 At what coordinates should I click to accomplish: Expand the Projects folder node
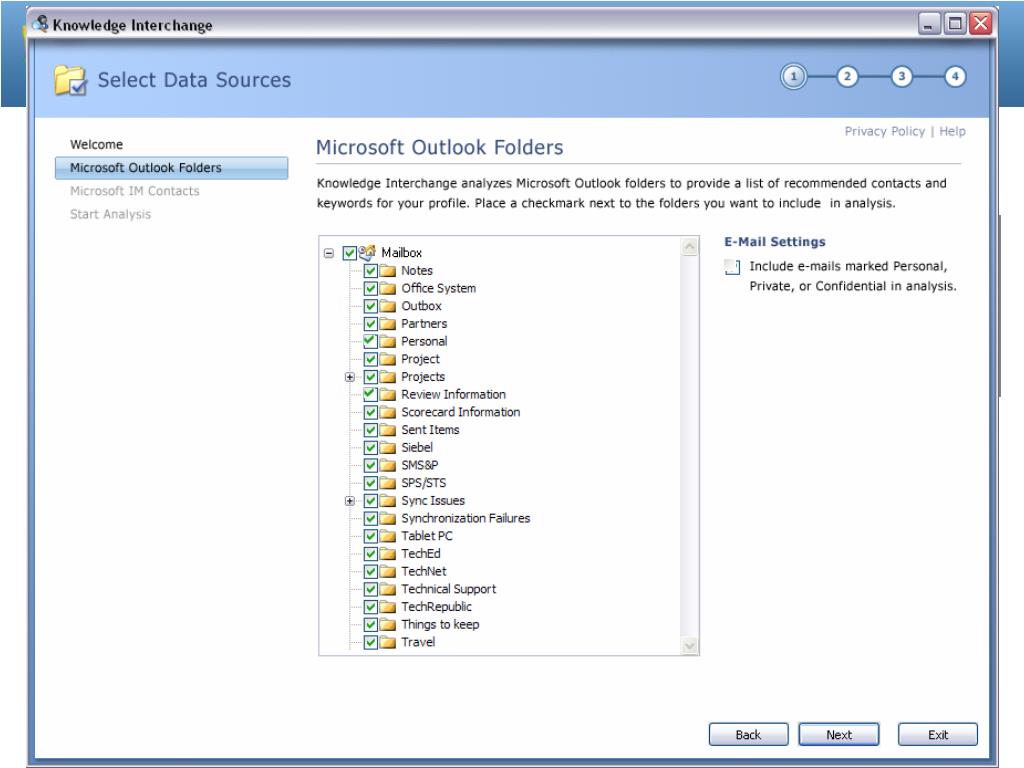click(350, 377)
